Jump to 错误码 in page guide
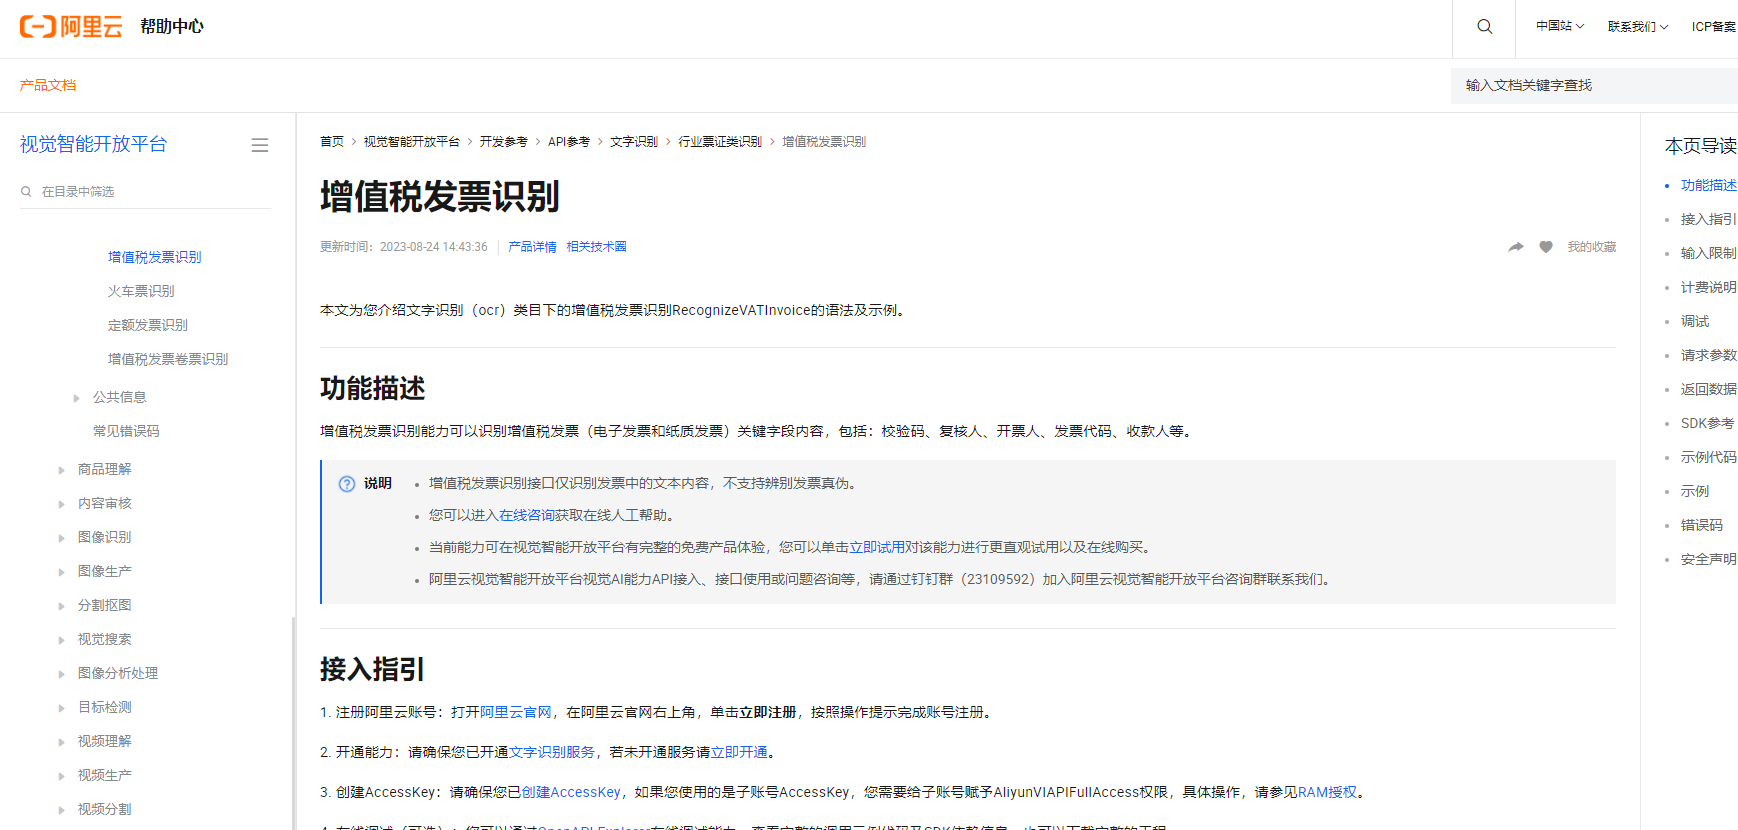 coord(1702,526)
